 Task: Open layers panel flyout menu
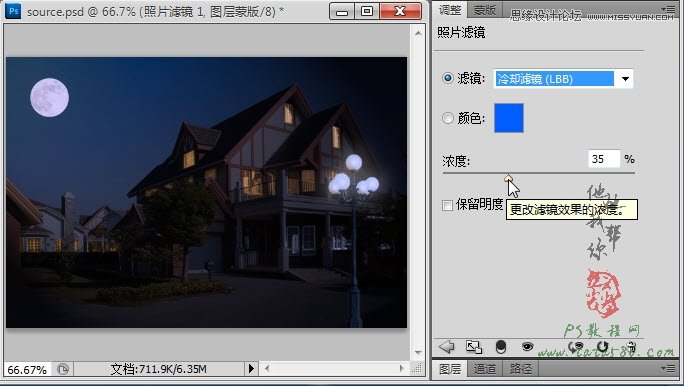668,369
